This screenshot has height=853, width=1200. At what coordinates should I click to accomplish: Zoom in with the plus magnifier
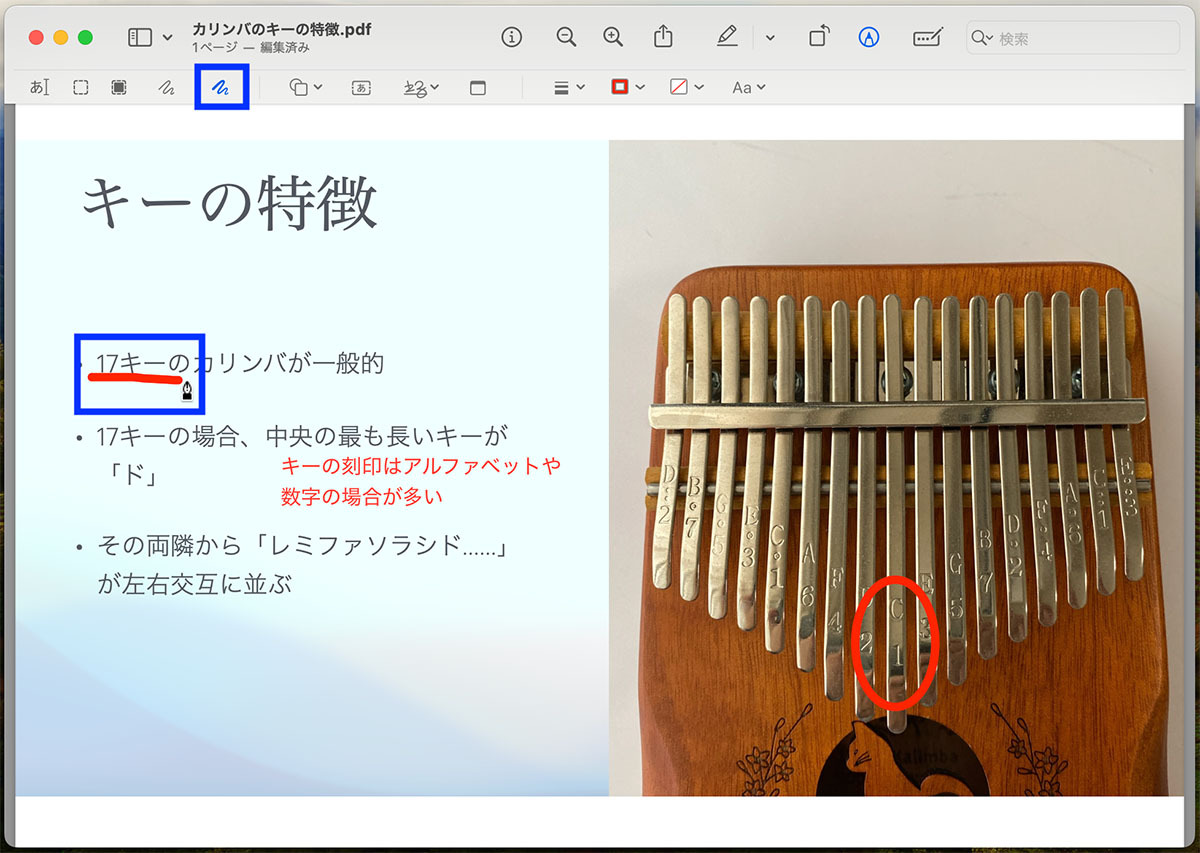pos(613,37)
